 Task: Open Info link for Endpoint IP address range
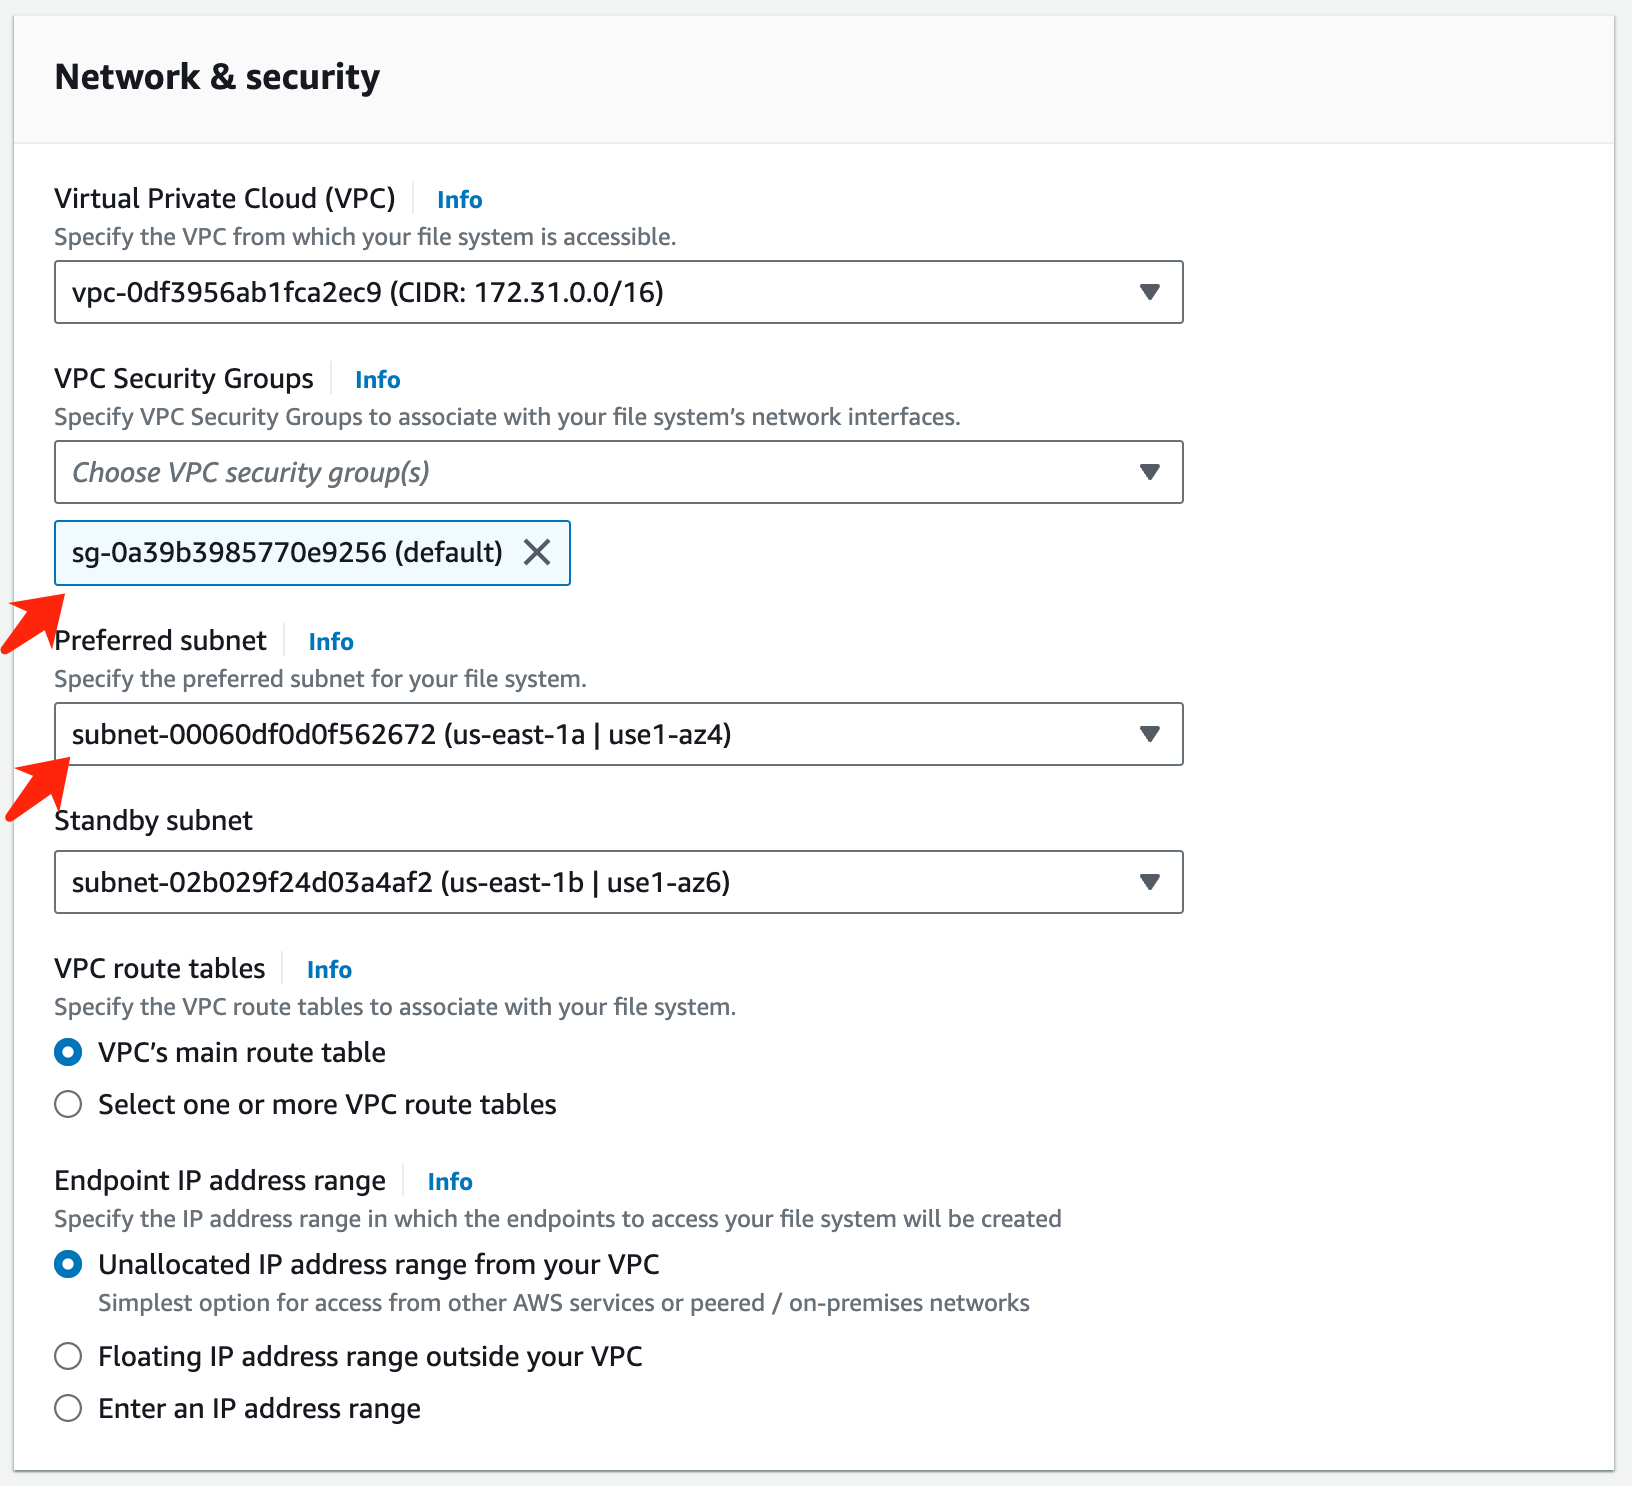pyautogui.click(x=449, y=1182)
